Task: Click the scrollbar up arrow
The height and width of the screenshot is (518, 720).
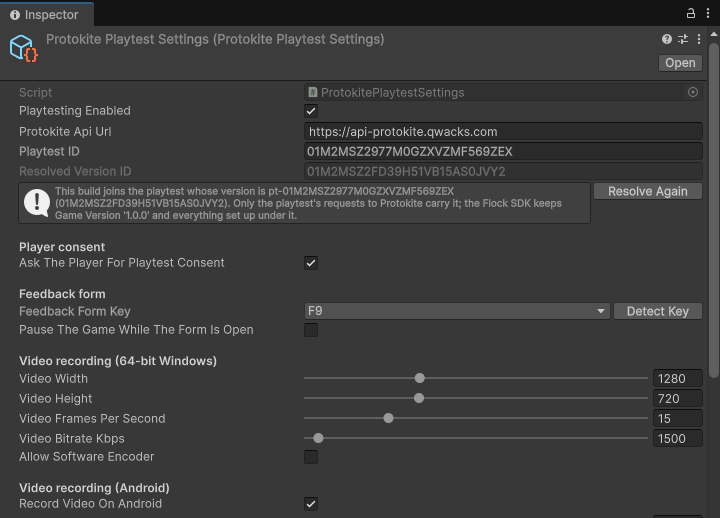Action: 714,34
